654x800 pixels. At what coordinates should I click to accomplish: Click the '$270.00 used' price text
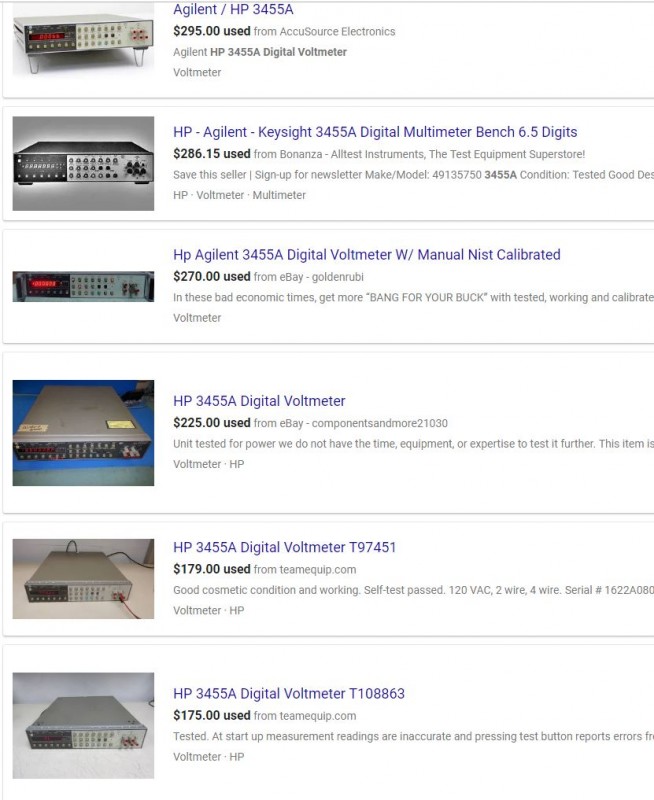point(212,277)
